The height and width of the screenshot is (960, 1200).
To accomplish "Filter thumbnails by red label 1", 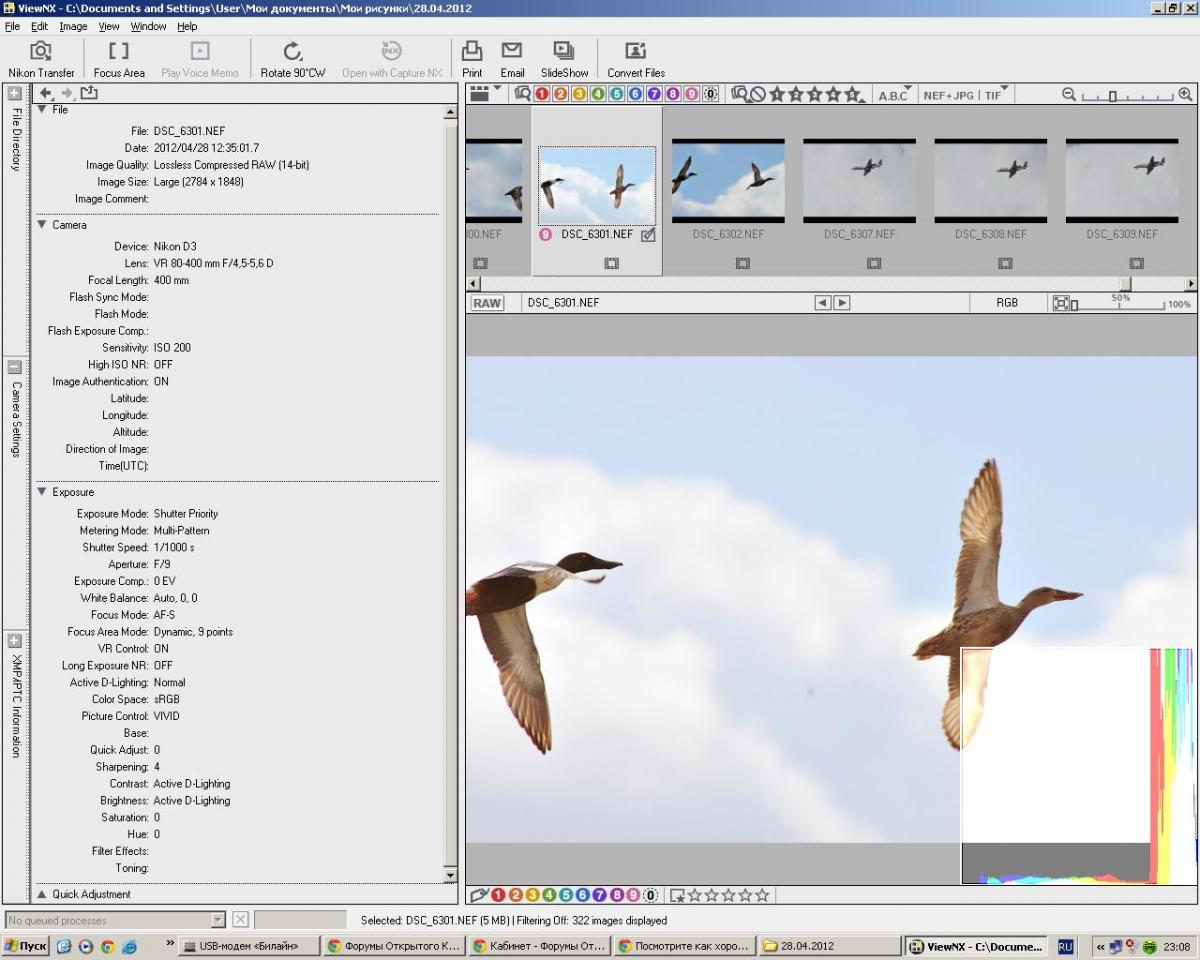I will pyautogui.click(x=541, y=94).
